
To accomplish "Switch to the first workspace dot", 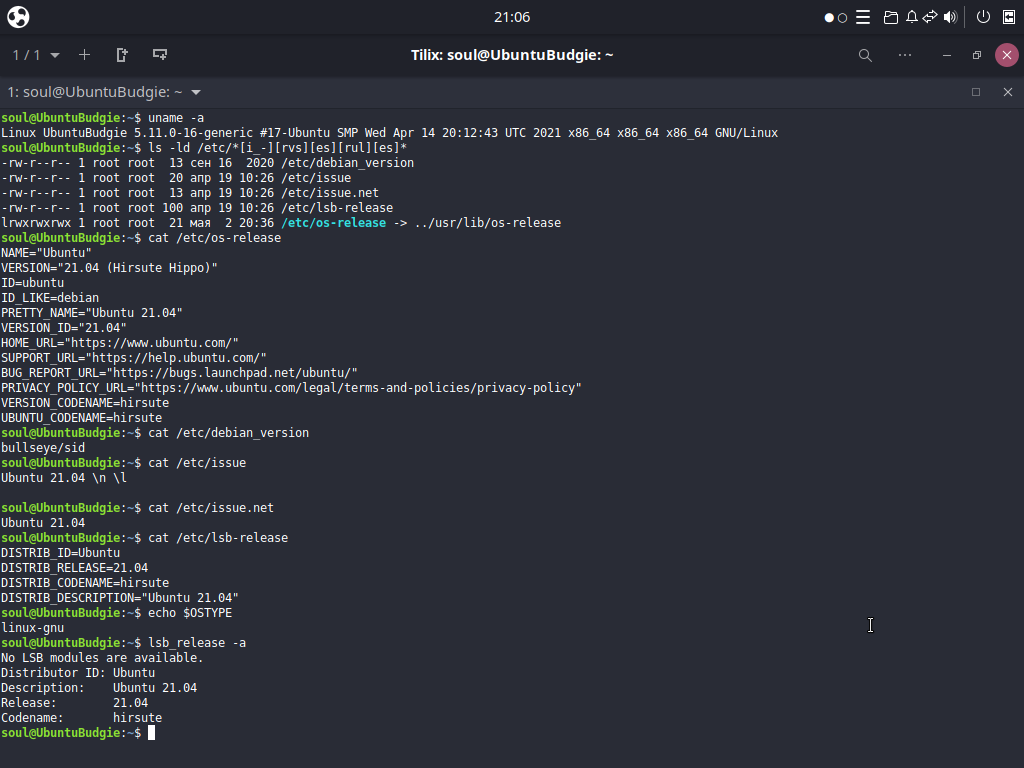I will pos(829,18).
